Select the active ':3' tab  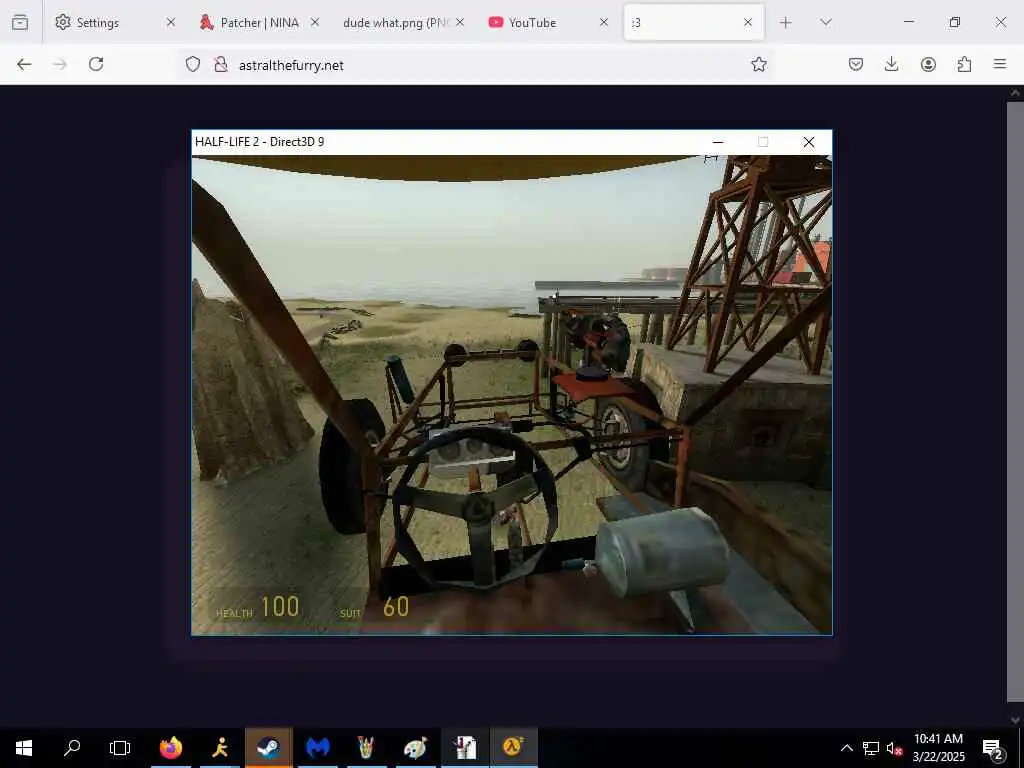(694, 22)
